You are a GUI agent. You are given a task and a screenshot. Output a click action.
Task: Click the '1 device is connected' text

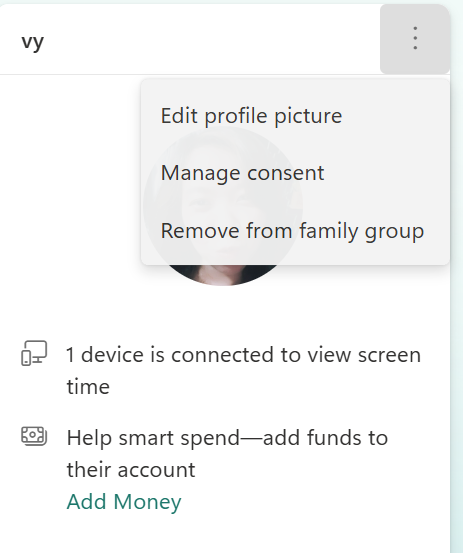[x=243, y=370]
